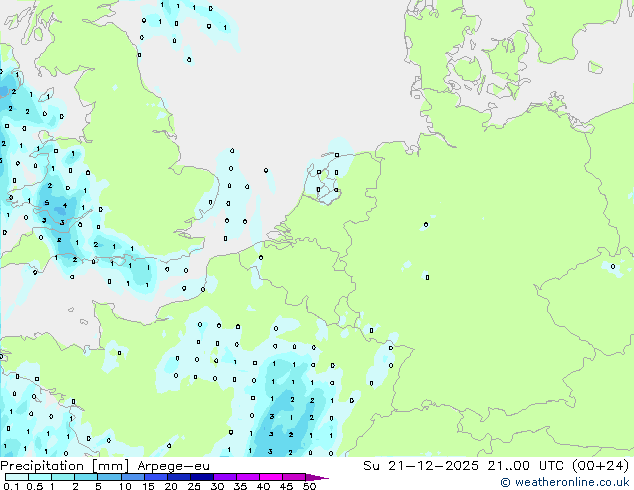The width and height of the screenshot is (634, 490).
Task: Select the Precipitation [mm] Arpege-eu title
Action: [105, 466]
